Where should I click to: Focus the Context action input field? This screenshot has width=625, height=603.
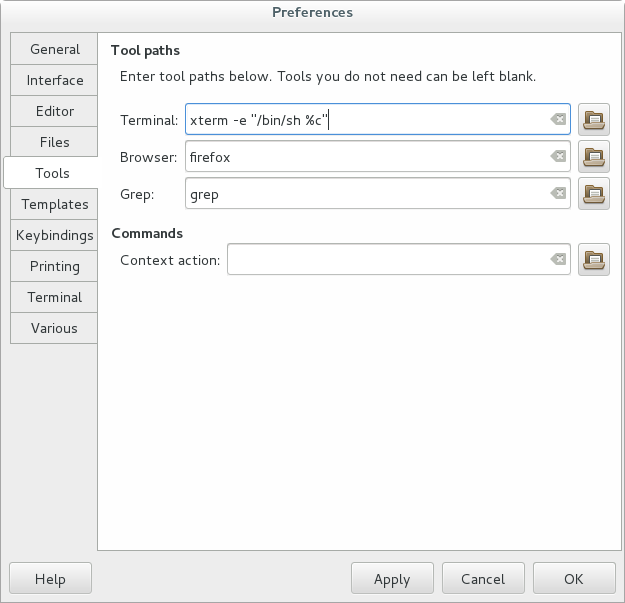[385, 260]
